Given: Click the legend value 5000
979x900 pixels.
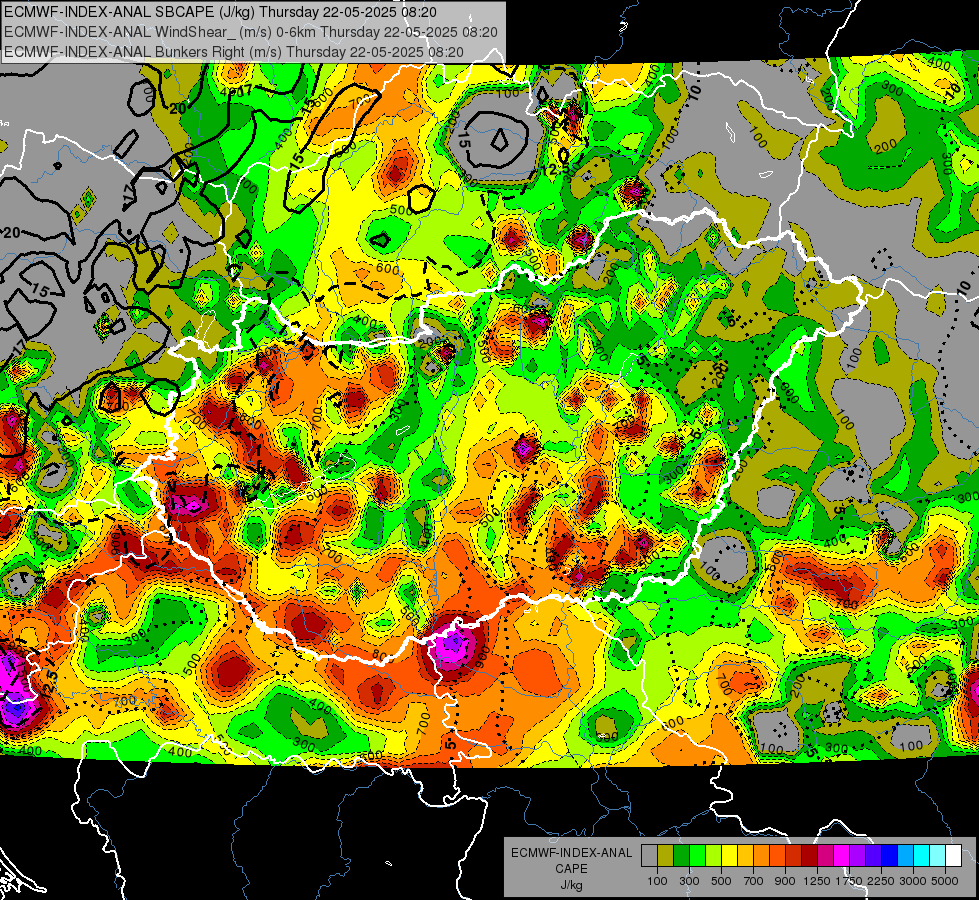Looking at the screenshot, I should 945,881.
